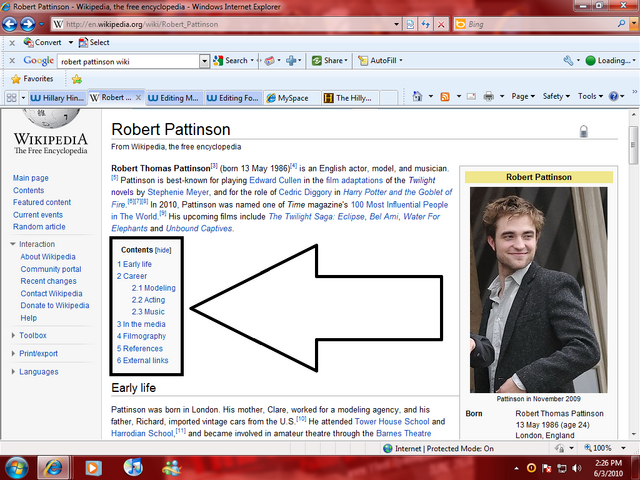Open a new blank tab
640x480 pixels.
(x=389, y=98)
